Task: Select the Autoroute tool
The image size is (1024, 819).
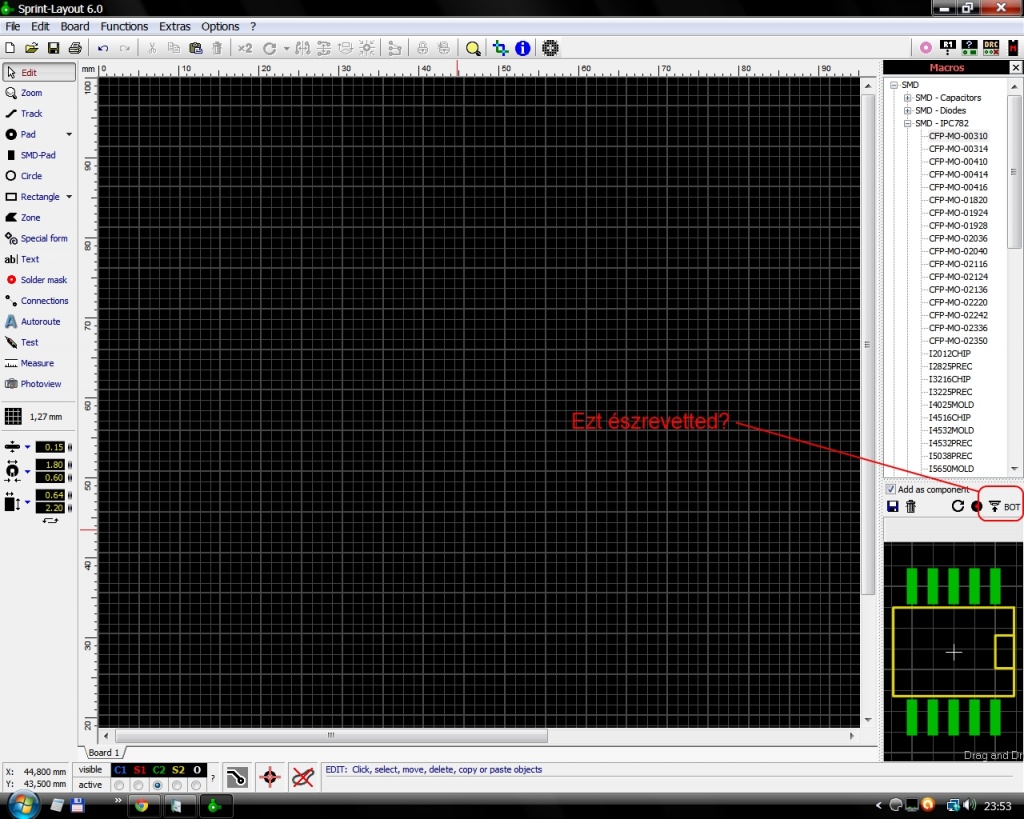Action: coord(39,321)
